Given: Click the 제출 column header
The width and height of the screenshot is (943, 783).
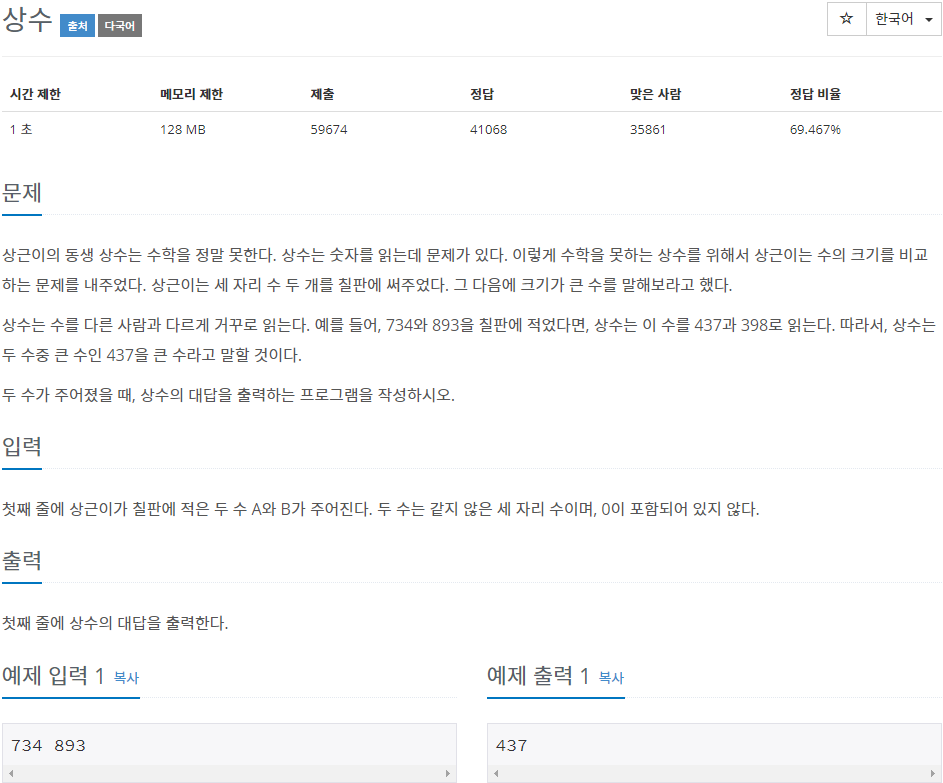Looking at the screenshot, I should pos(322,94).
